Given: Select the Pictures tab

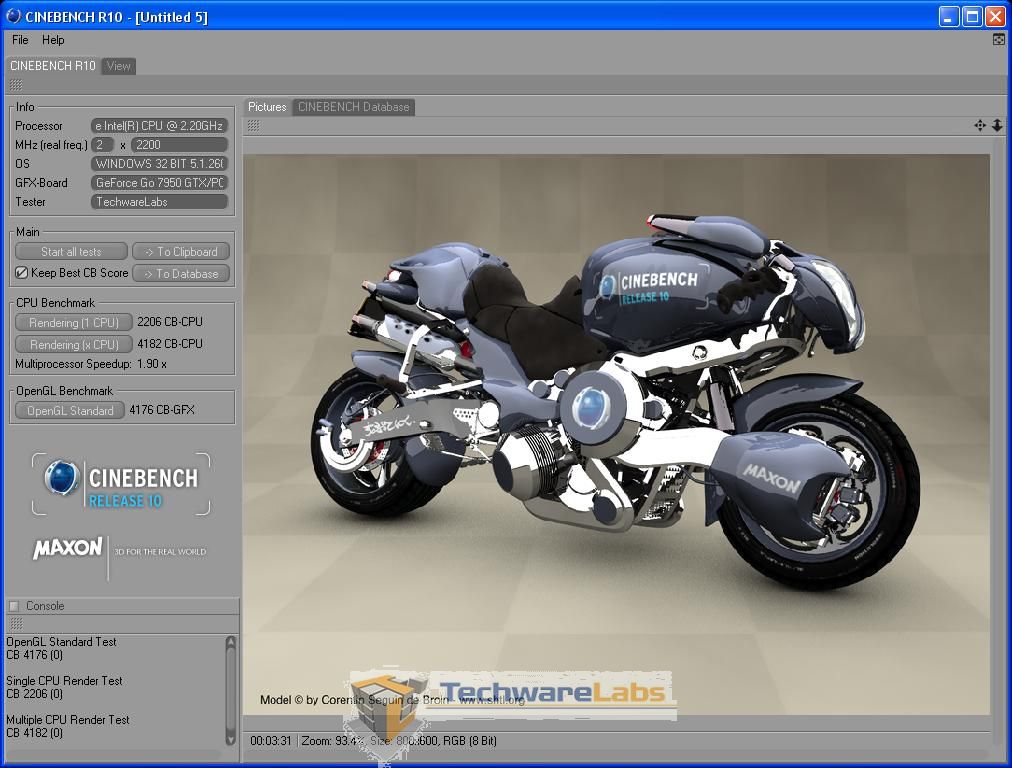Looking at the screenshot, I should tap(267, 107).
